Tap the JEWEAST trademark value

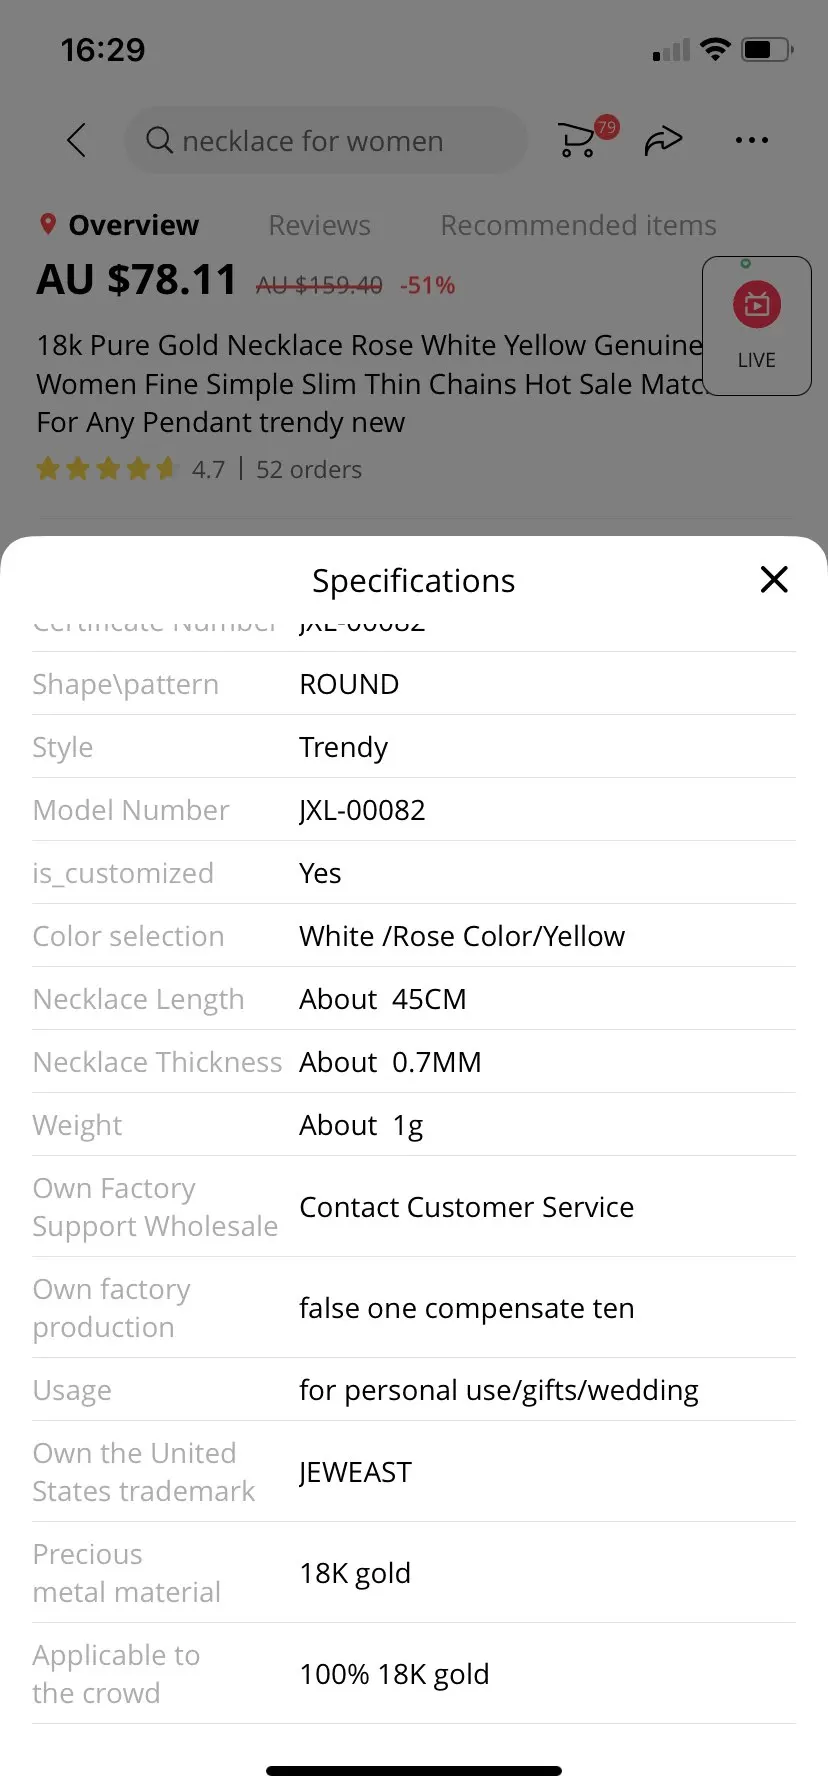pos(355,1472)
